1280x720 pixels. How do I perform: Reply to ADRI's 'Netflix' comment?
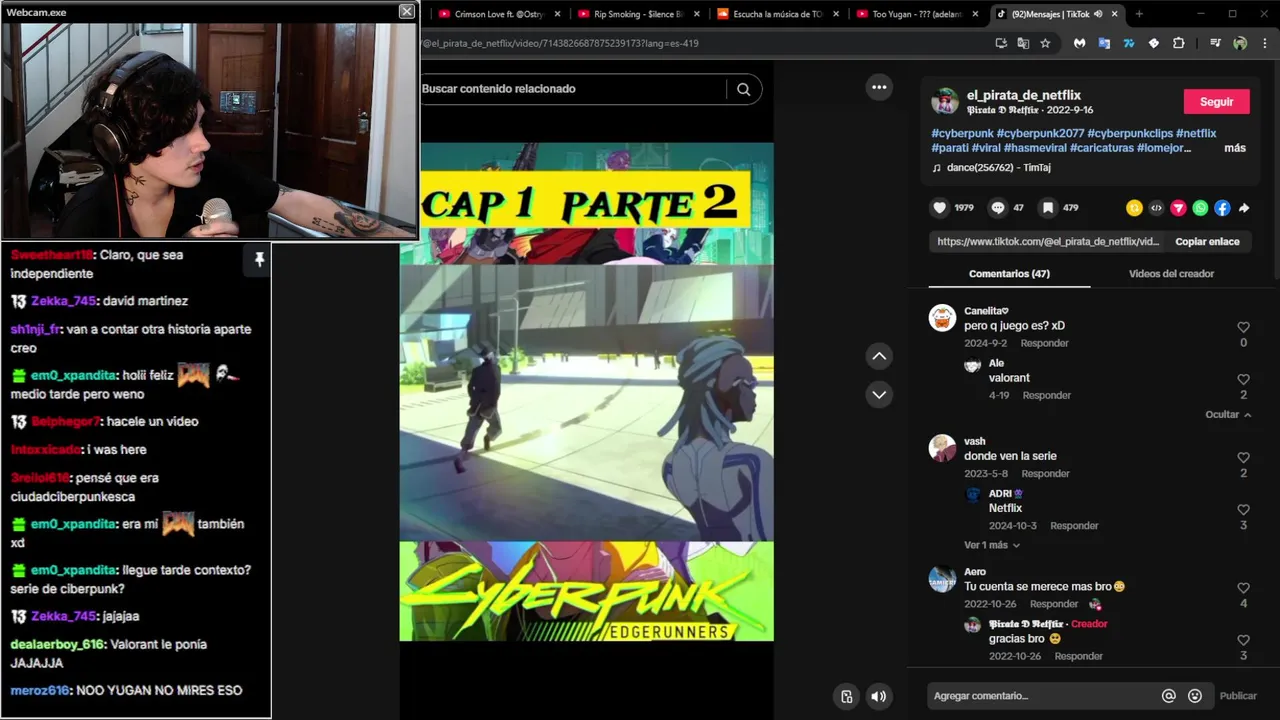1074,526
